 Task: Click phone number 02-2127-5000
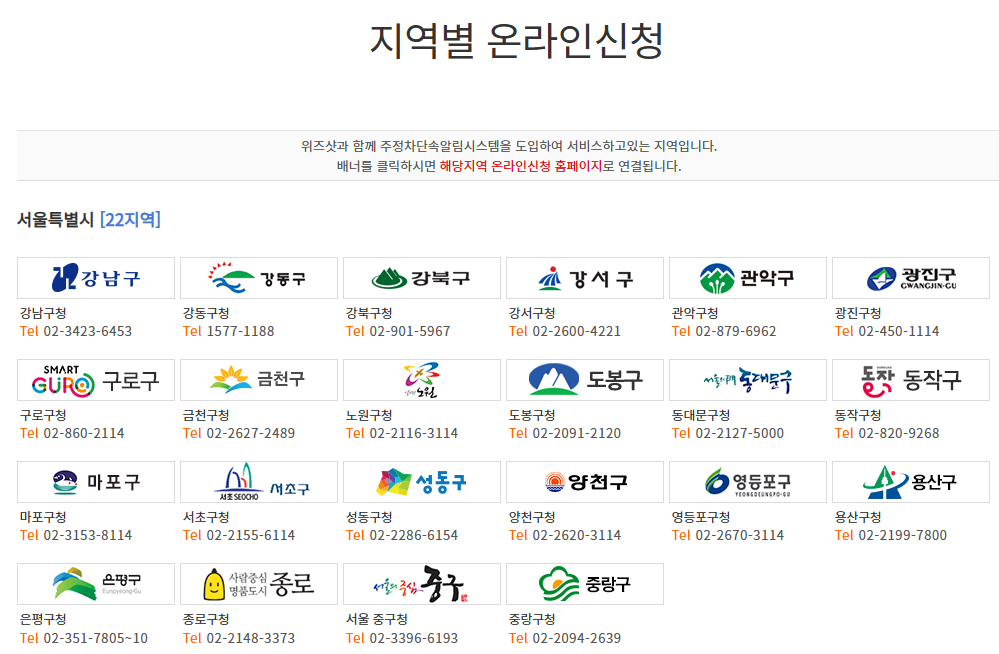pyautogui.click(x=740, y=433)
